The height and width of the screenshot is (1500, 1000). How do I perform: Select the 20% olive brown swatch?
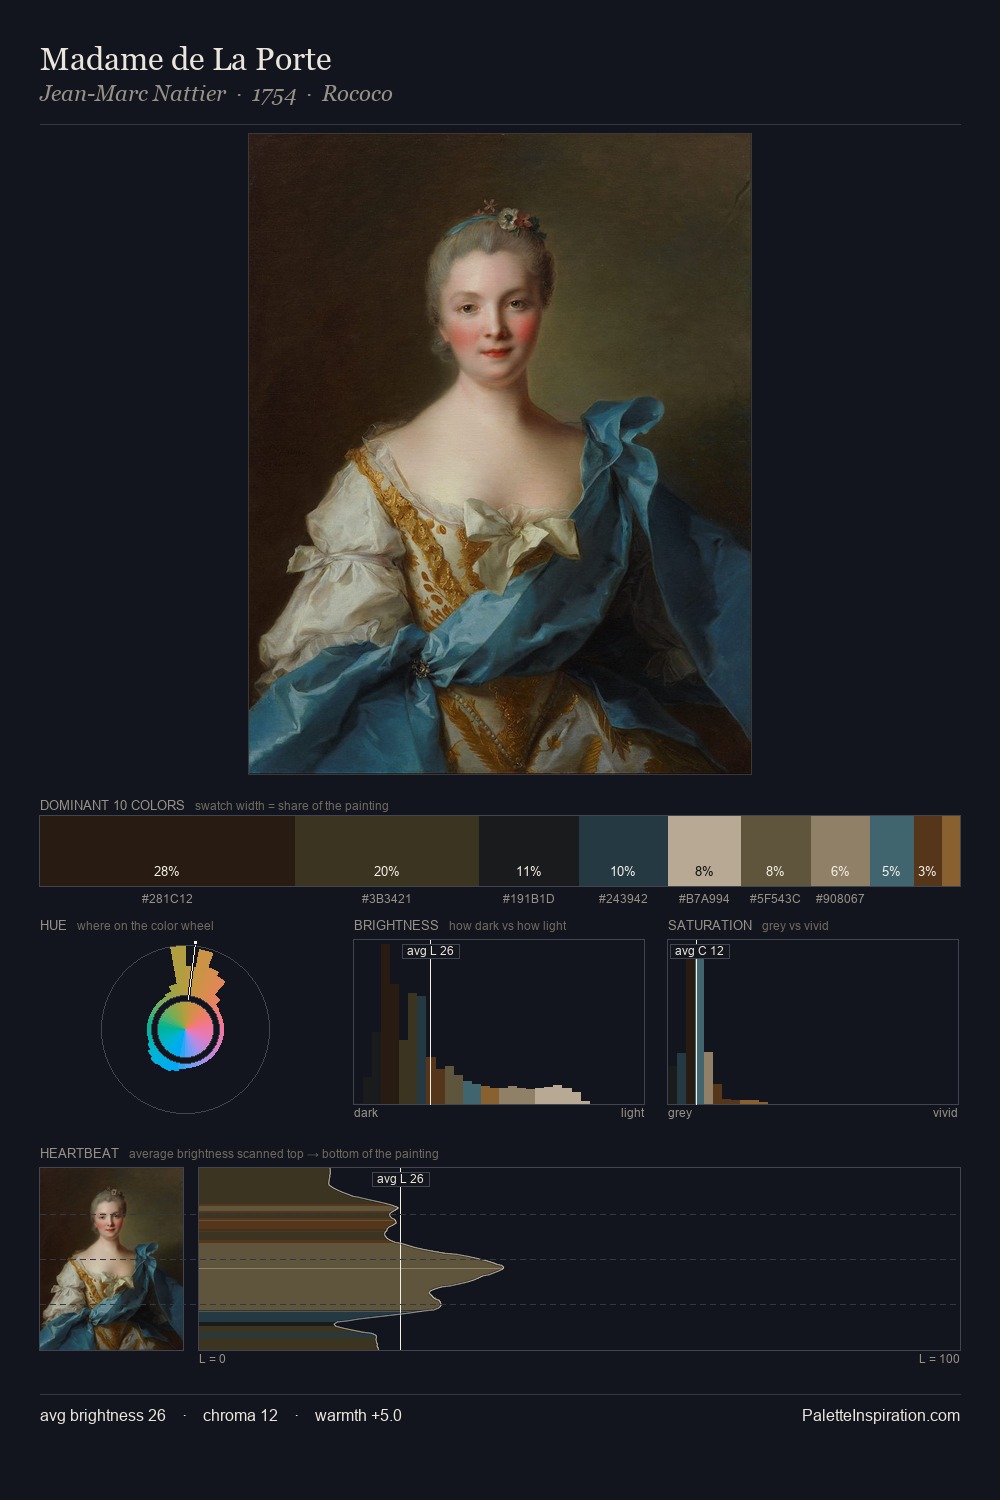click(387, 851)
